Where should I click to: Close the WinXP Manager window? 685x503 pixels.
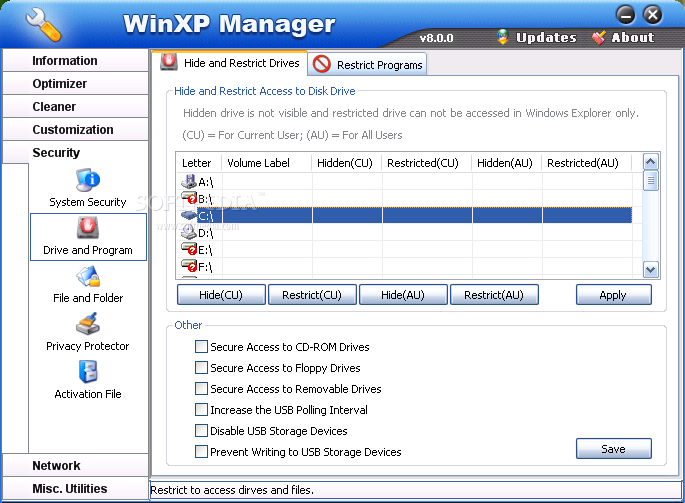pyautogui.click(x=653, y=15)
